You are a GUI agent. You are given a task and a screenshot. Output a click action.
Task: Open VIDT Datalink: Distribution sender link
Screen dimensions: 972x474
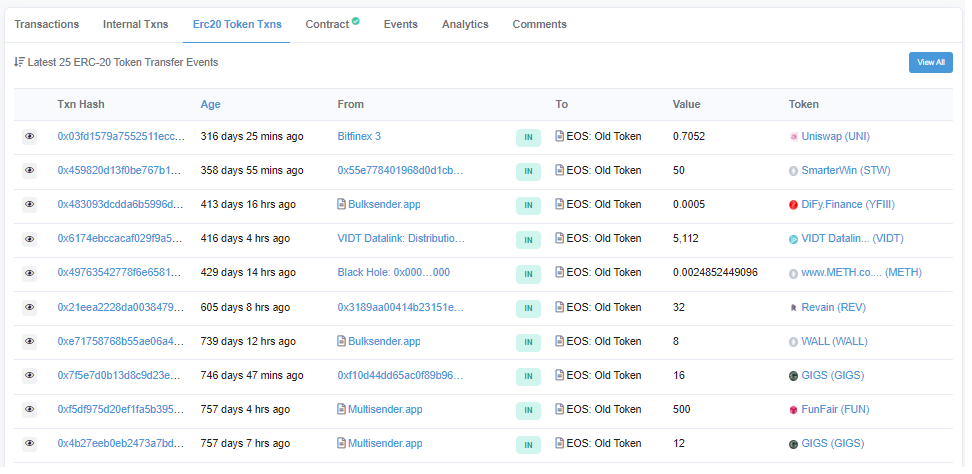tap(401, 239)
